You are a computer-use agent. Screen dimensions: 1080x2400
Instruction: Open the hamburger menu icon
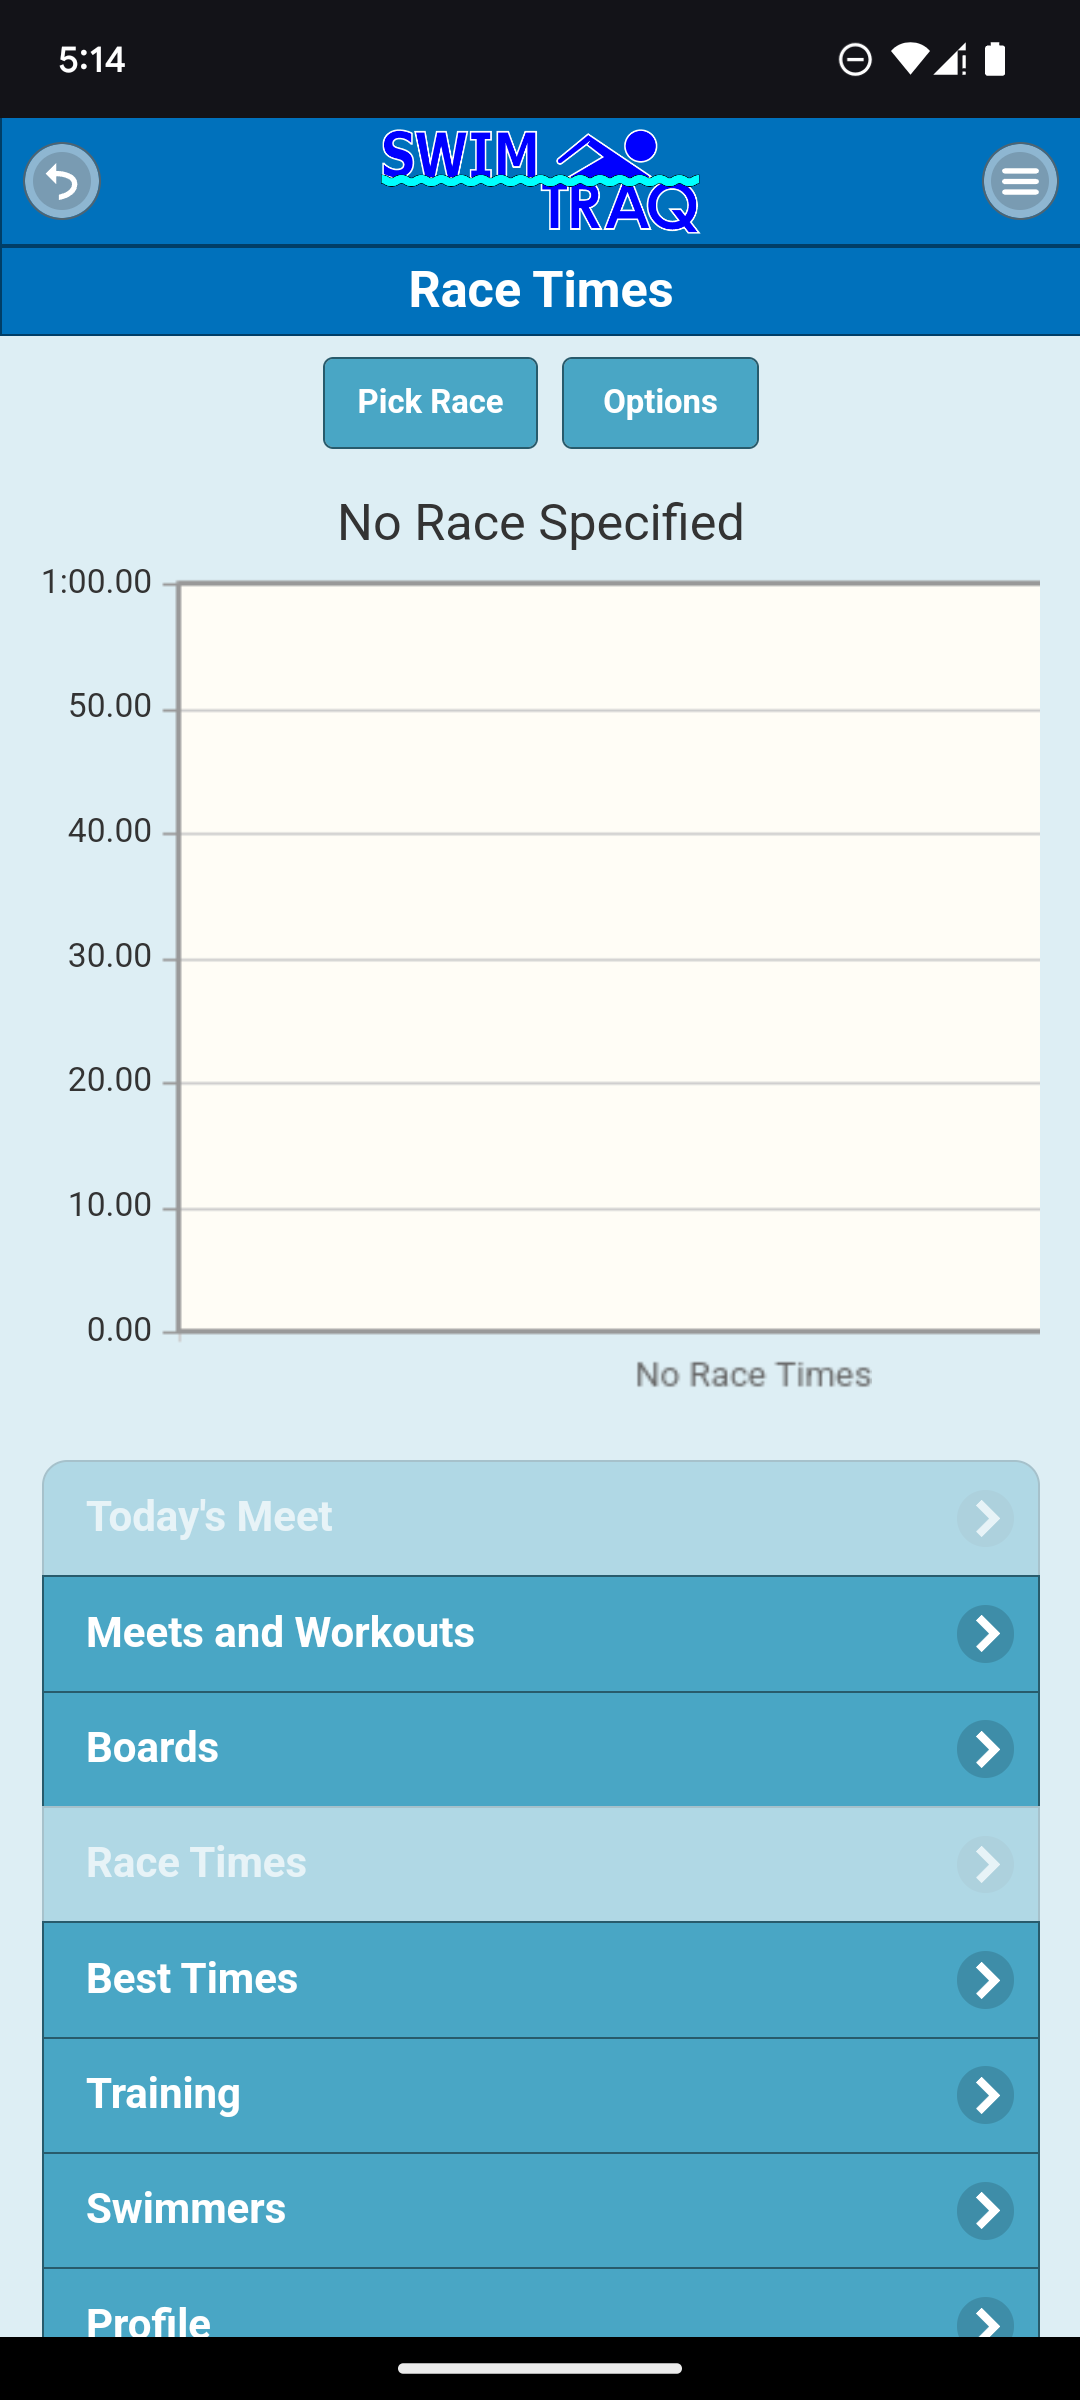pos(1020,181)
